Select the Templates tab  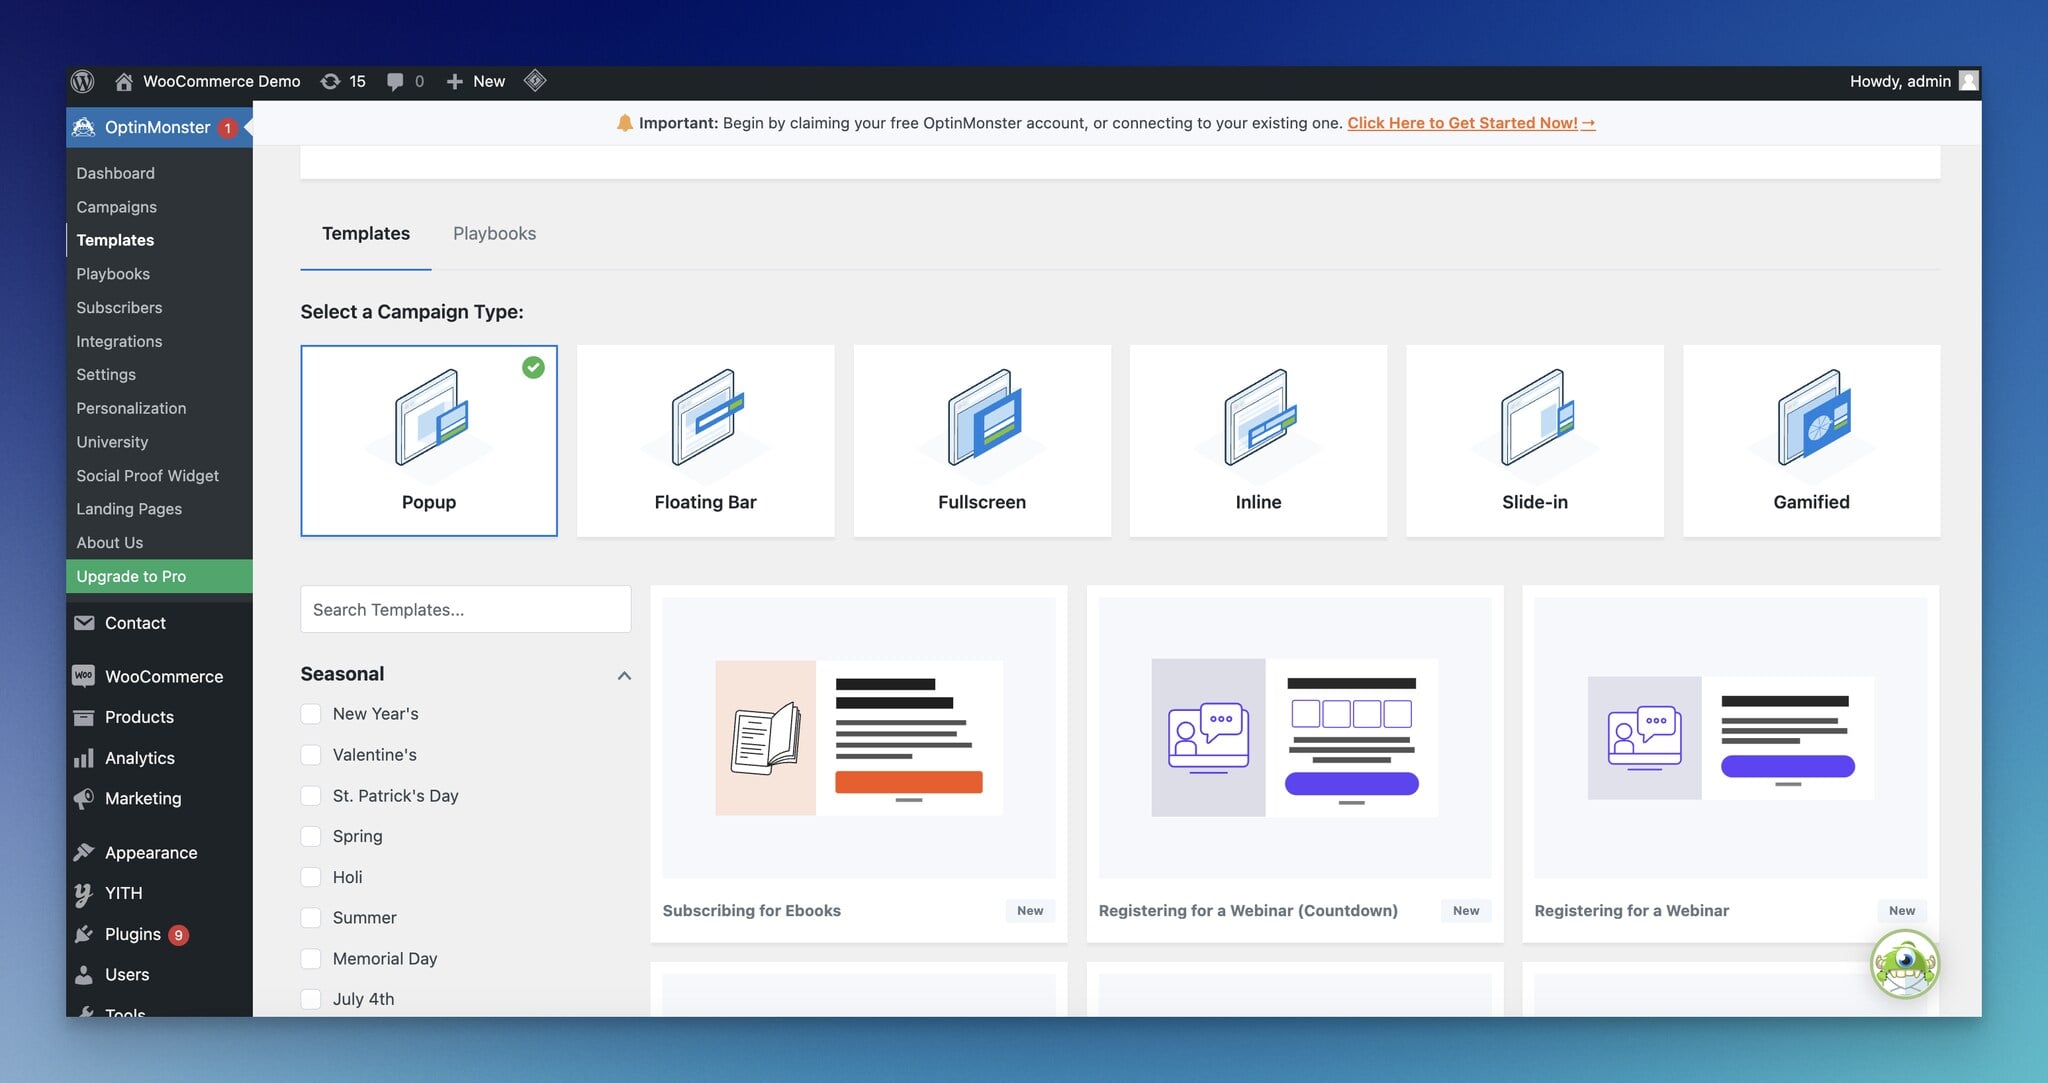[x=366, y=233]
